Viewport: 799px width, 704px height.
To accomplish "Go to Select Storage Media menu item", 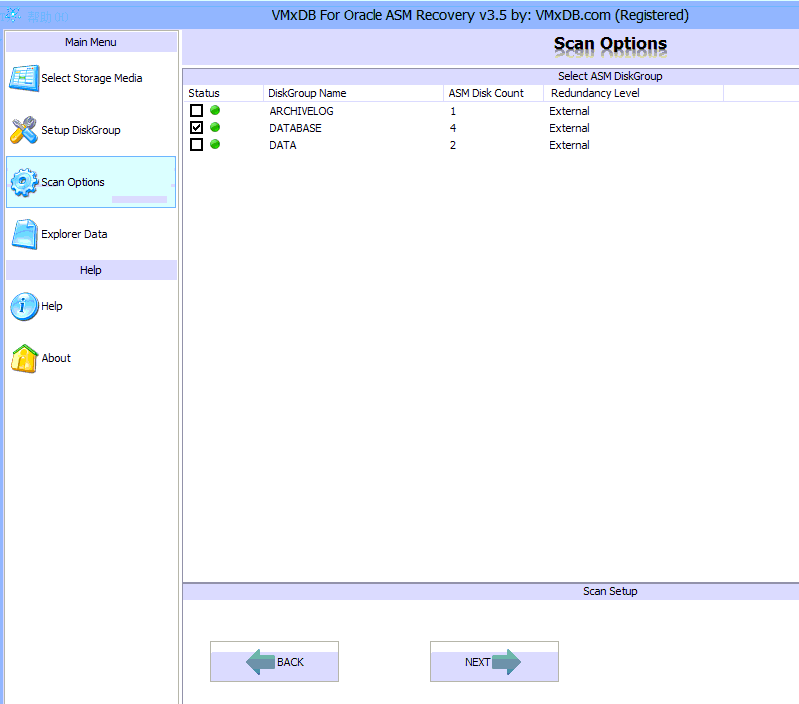I will (92, 78).
